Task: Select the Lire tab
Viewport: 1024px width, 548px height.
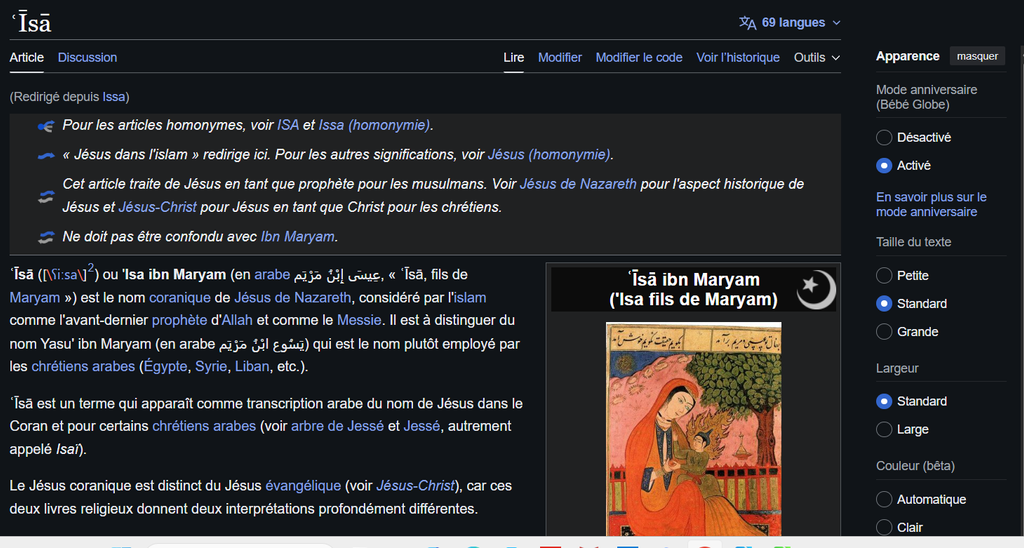Action: (513, 57)
